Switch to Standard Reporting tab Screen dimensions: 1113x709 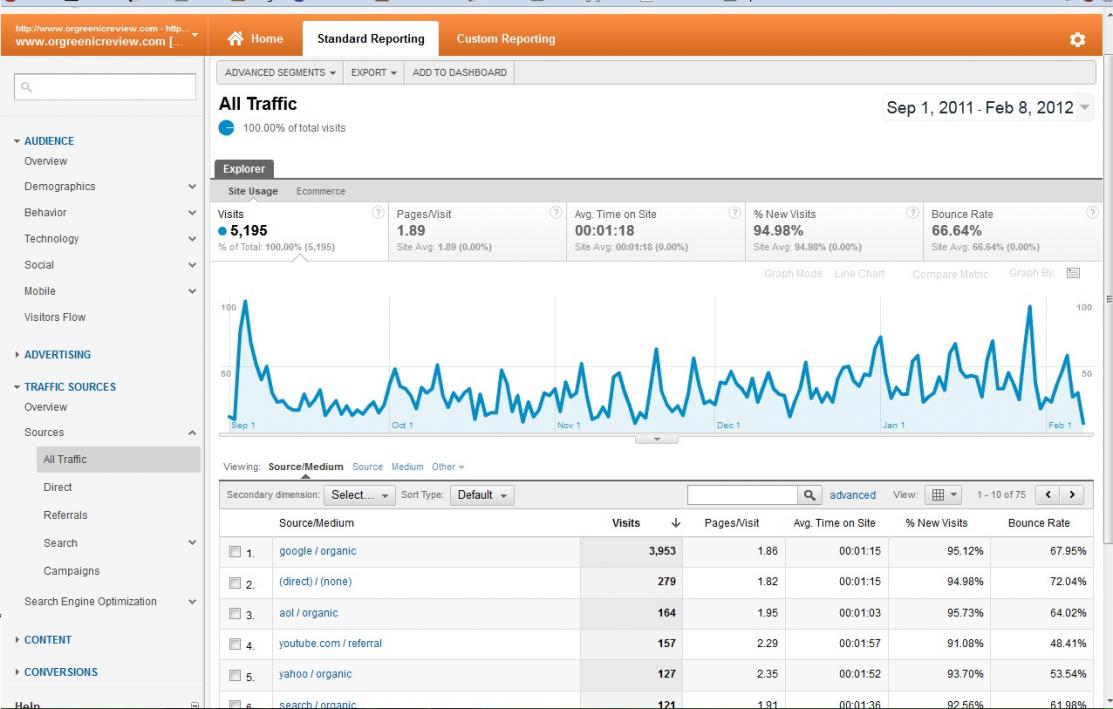pos(371,39)
